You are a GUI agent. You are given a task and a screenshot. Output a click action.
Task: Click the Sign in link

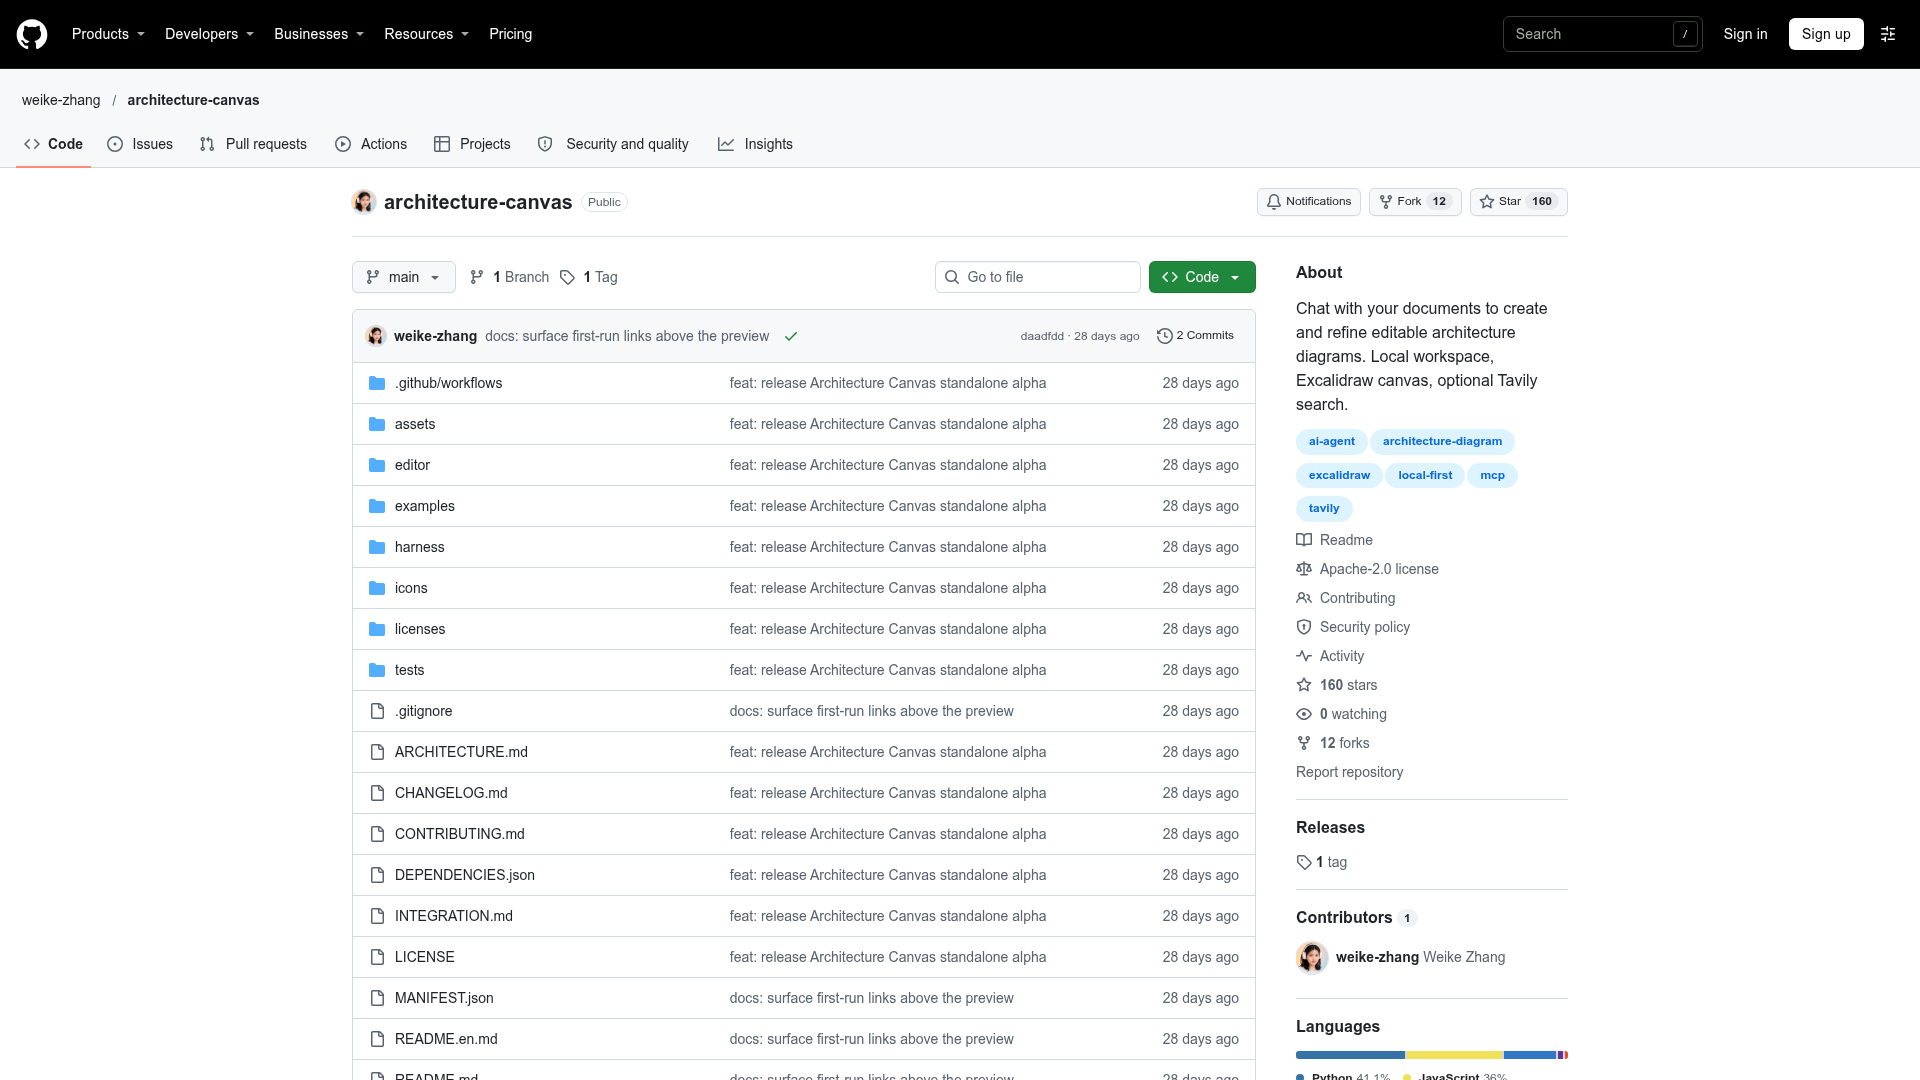(x=1745, y=34)
